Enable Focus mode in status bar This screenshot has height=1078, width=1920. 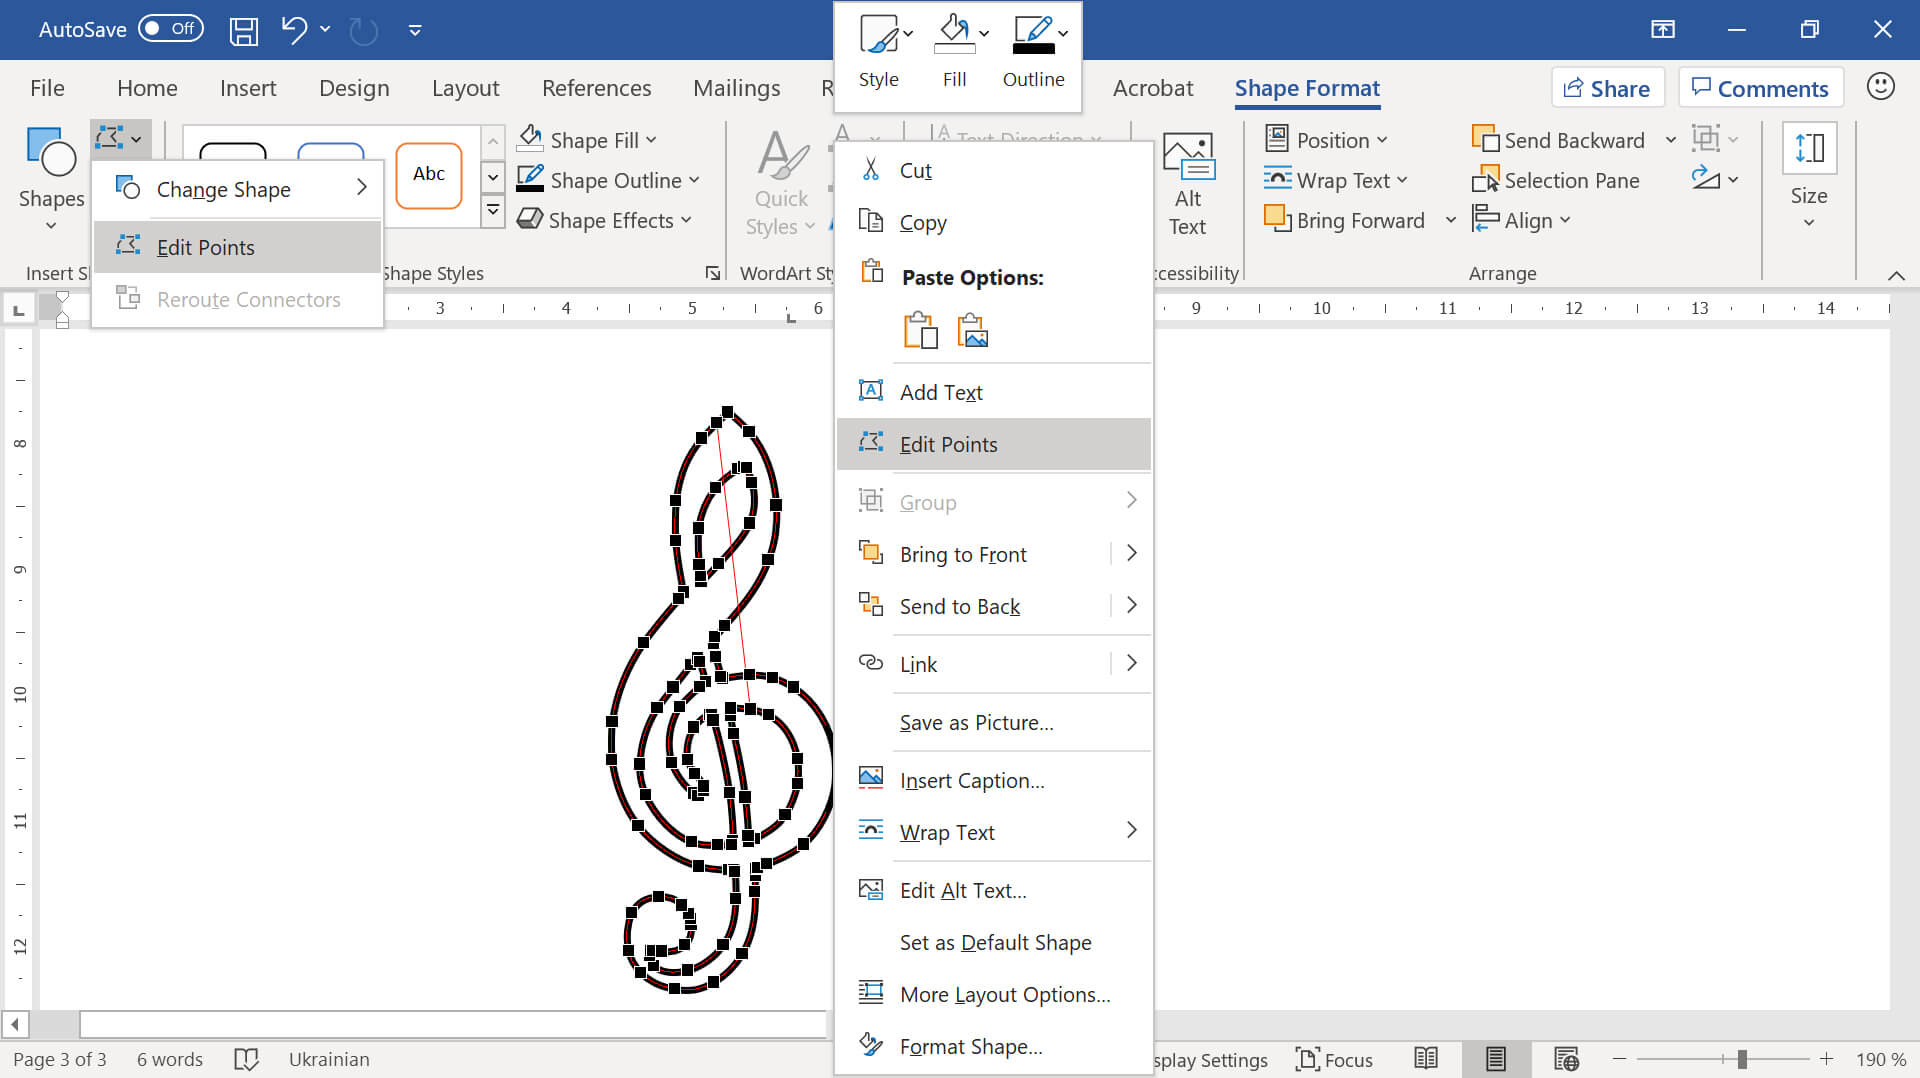coord(1334,1059)
